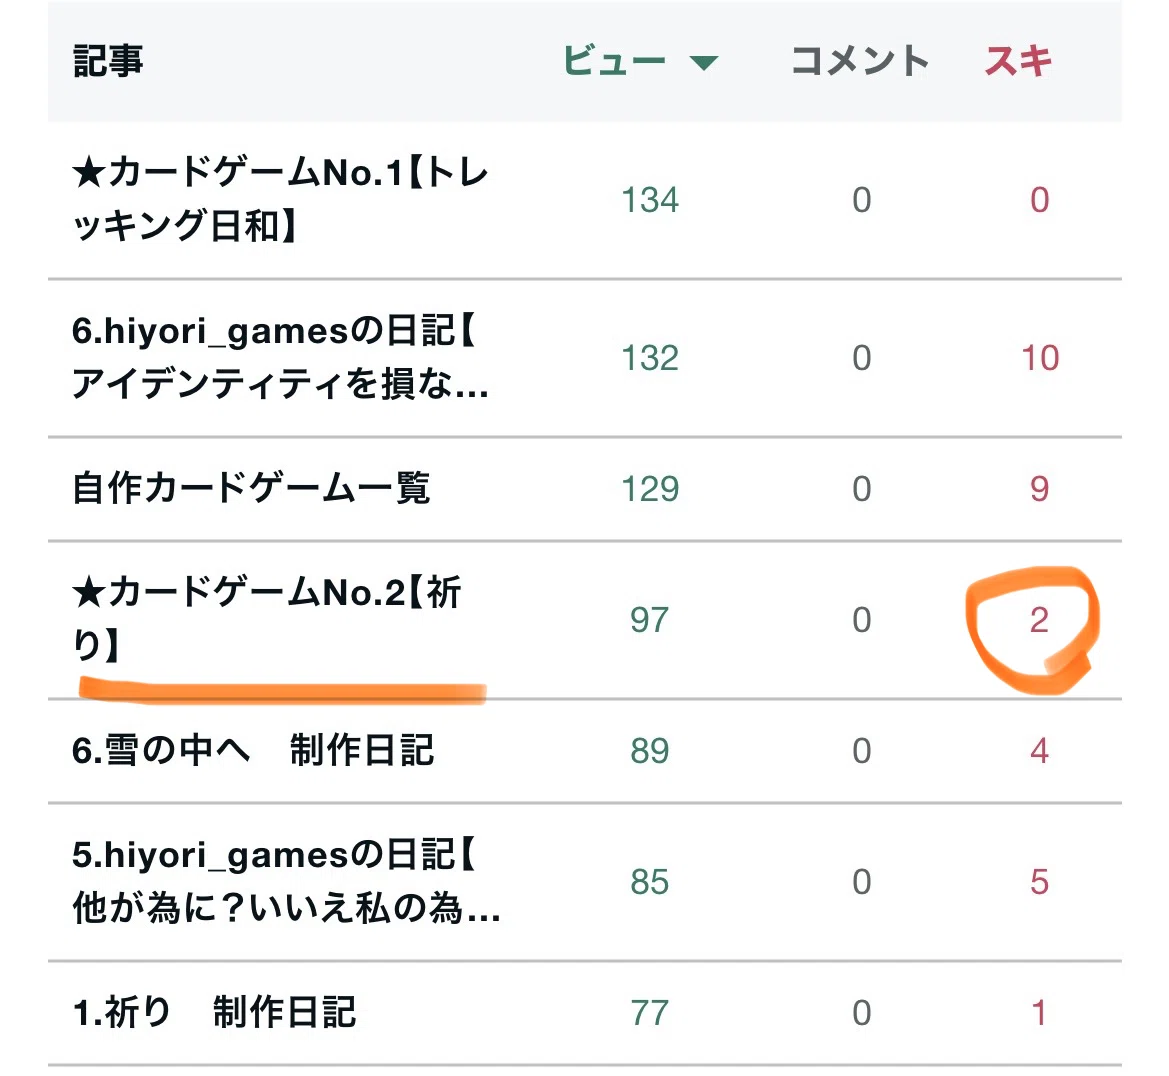Open 6.雪の中へ 制作日記 article
1169x1076 pixels.
pyautogui.click(x=253, y=751)
